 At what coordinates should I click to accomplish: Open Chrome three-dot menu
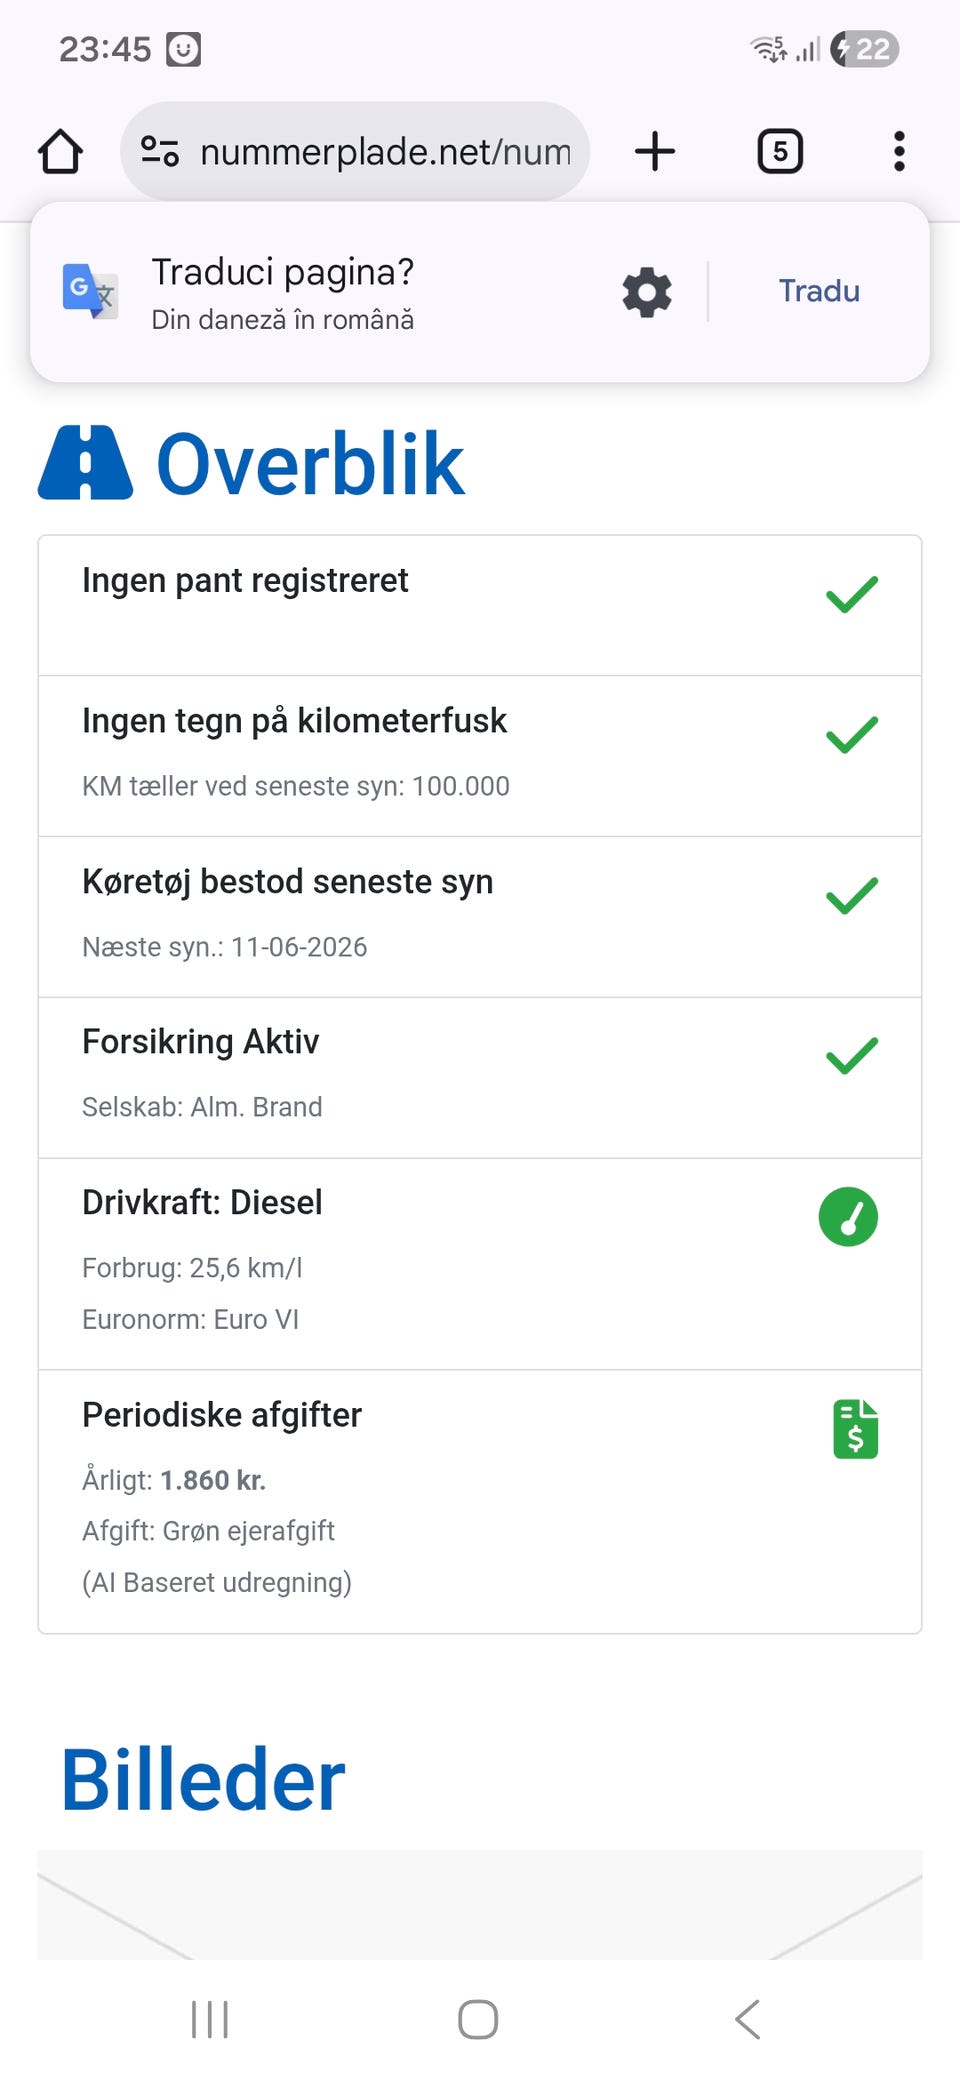pos(899,152)
